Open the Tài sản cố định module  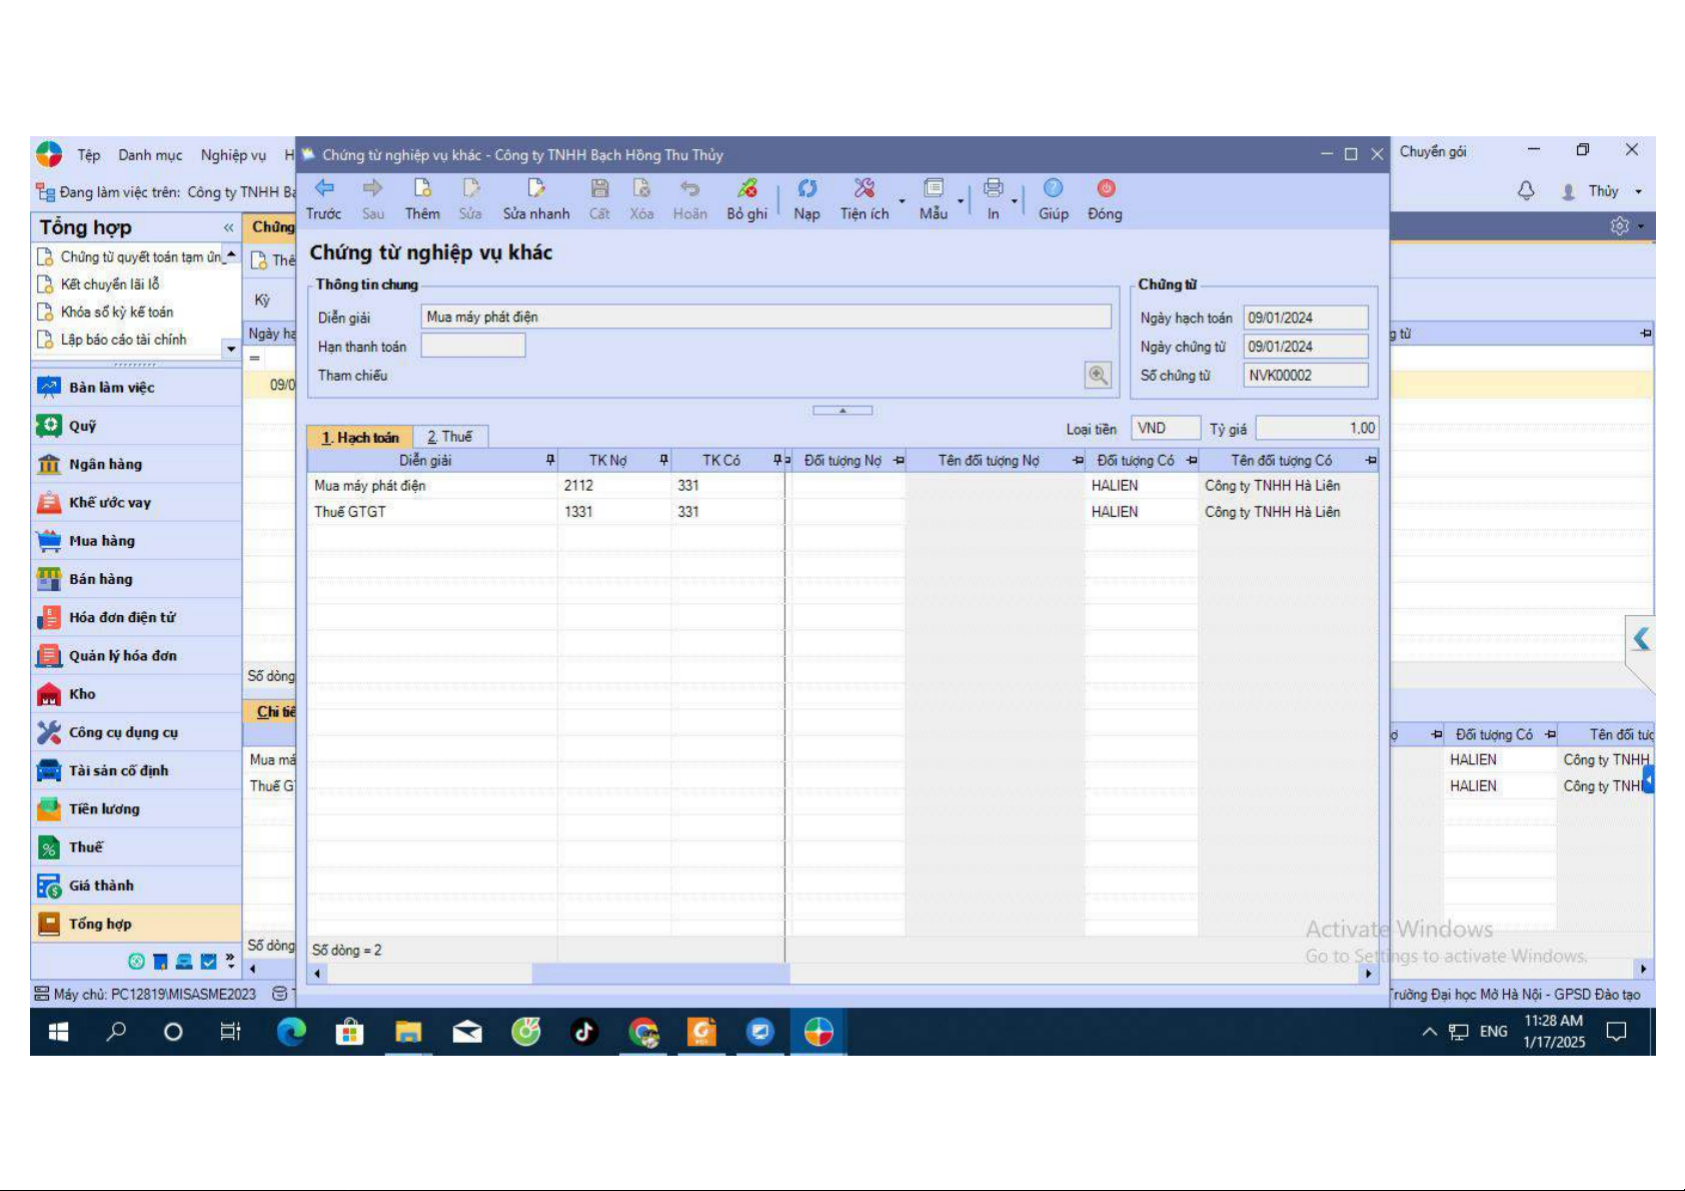point(118,771)
